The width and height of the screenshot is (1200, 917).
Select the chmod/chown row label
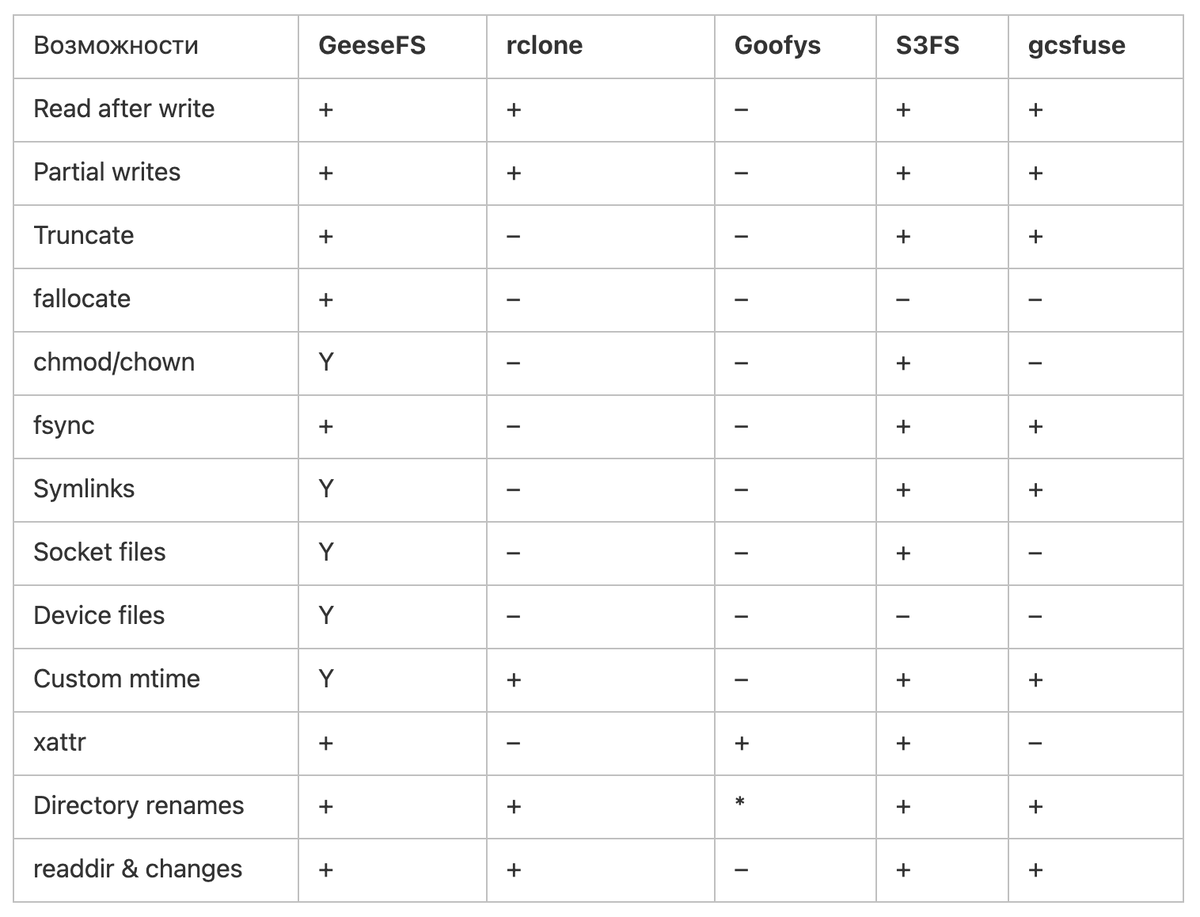pos(114,362)
